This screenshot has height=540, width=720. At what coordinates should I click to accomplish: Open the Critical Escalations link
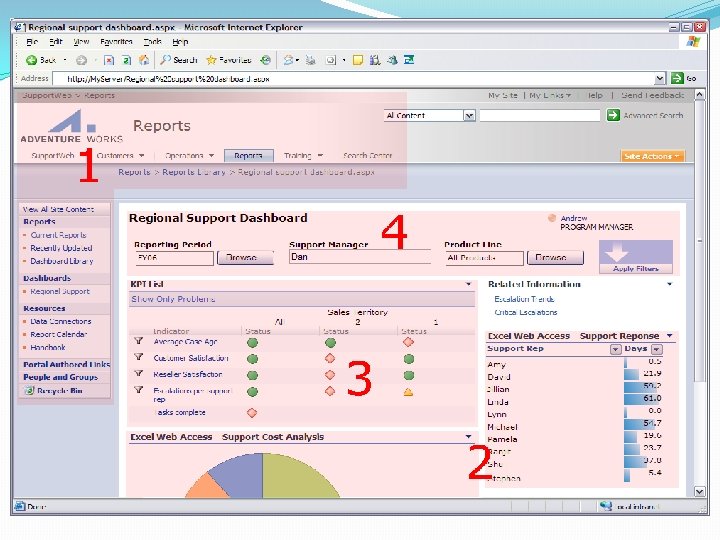pyautogui.click(x=526, y=312)
